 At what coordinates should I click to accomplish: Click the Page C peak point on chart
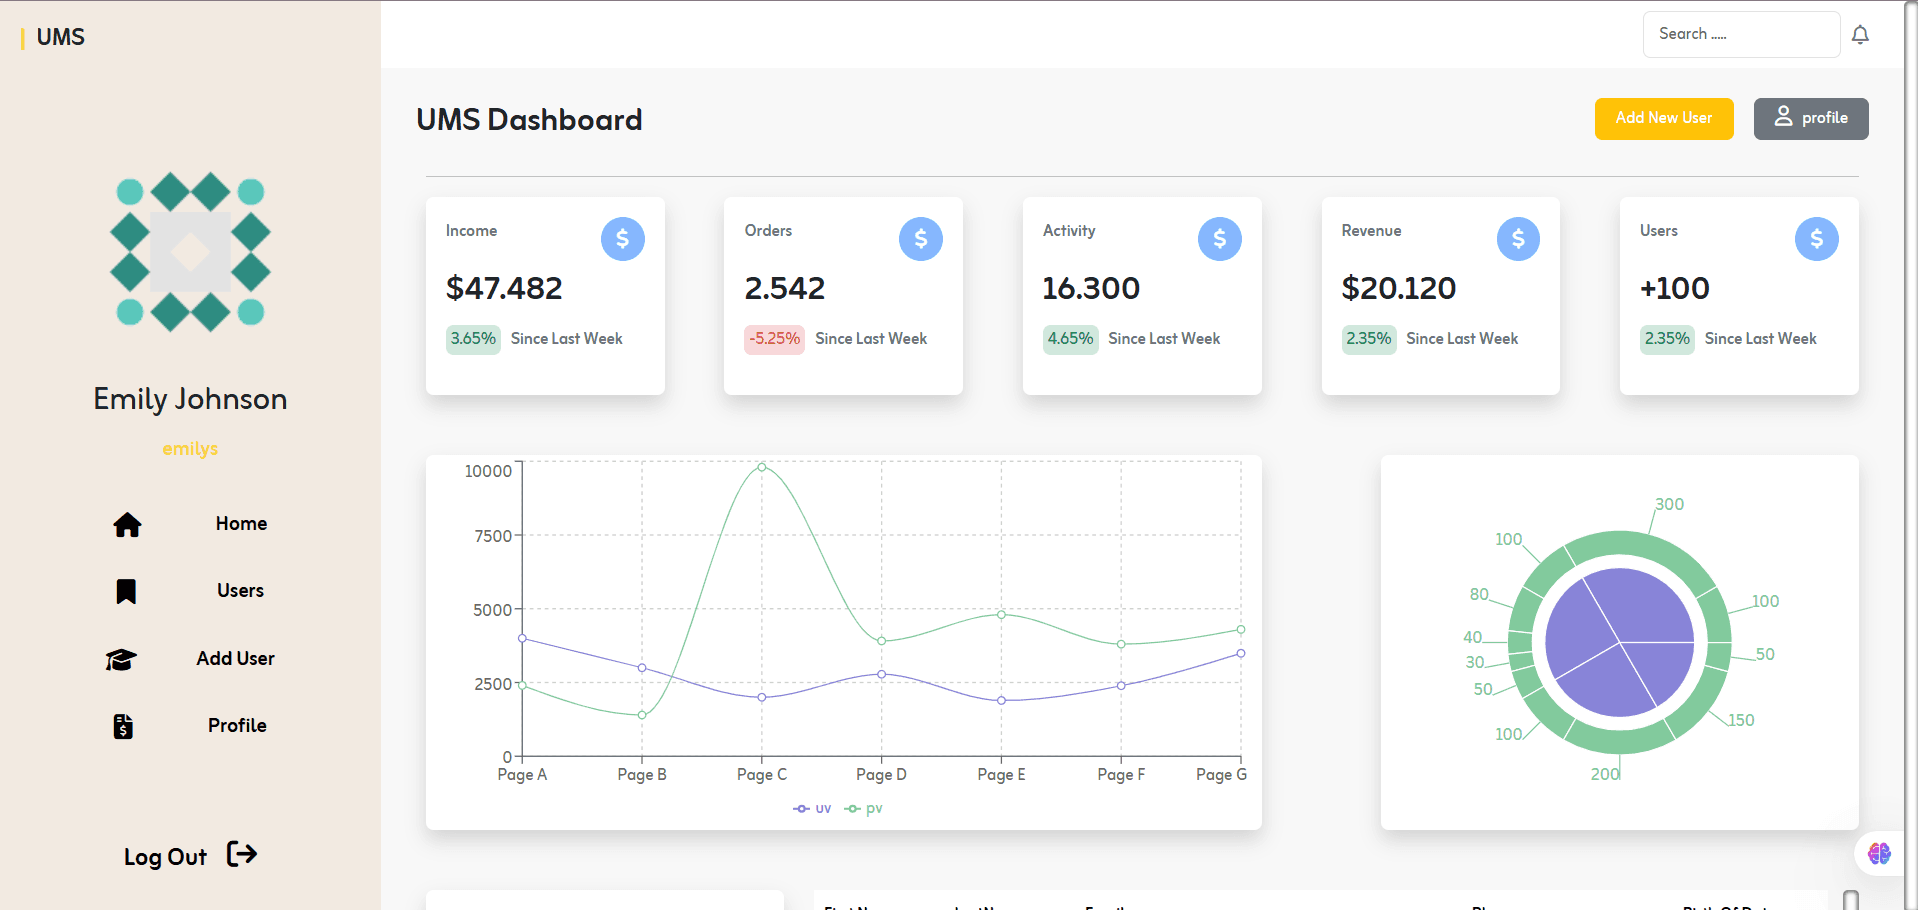(762, 467)
